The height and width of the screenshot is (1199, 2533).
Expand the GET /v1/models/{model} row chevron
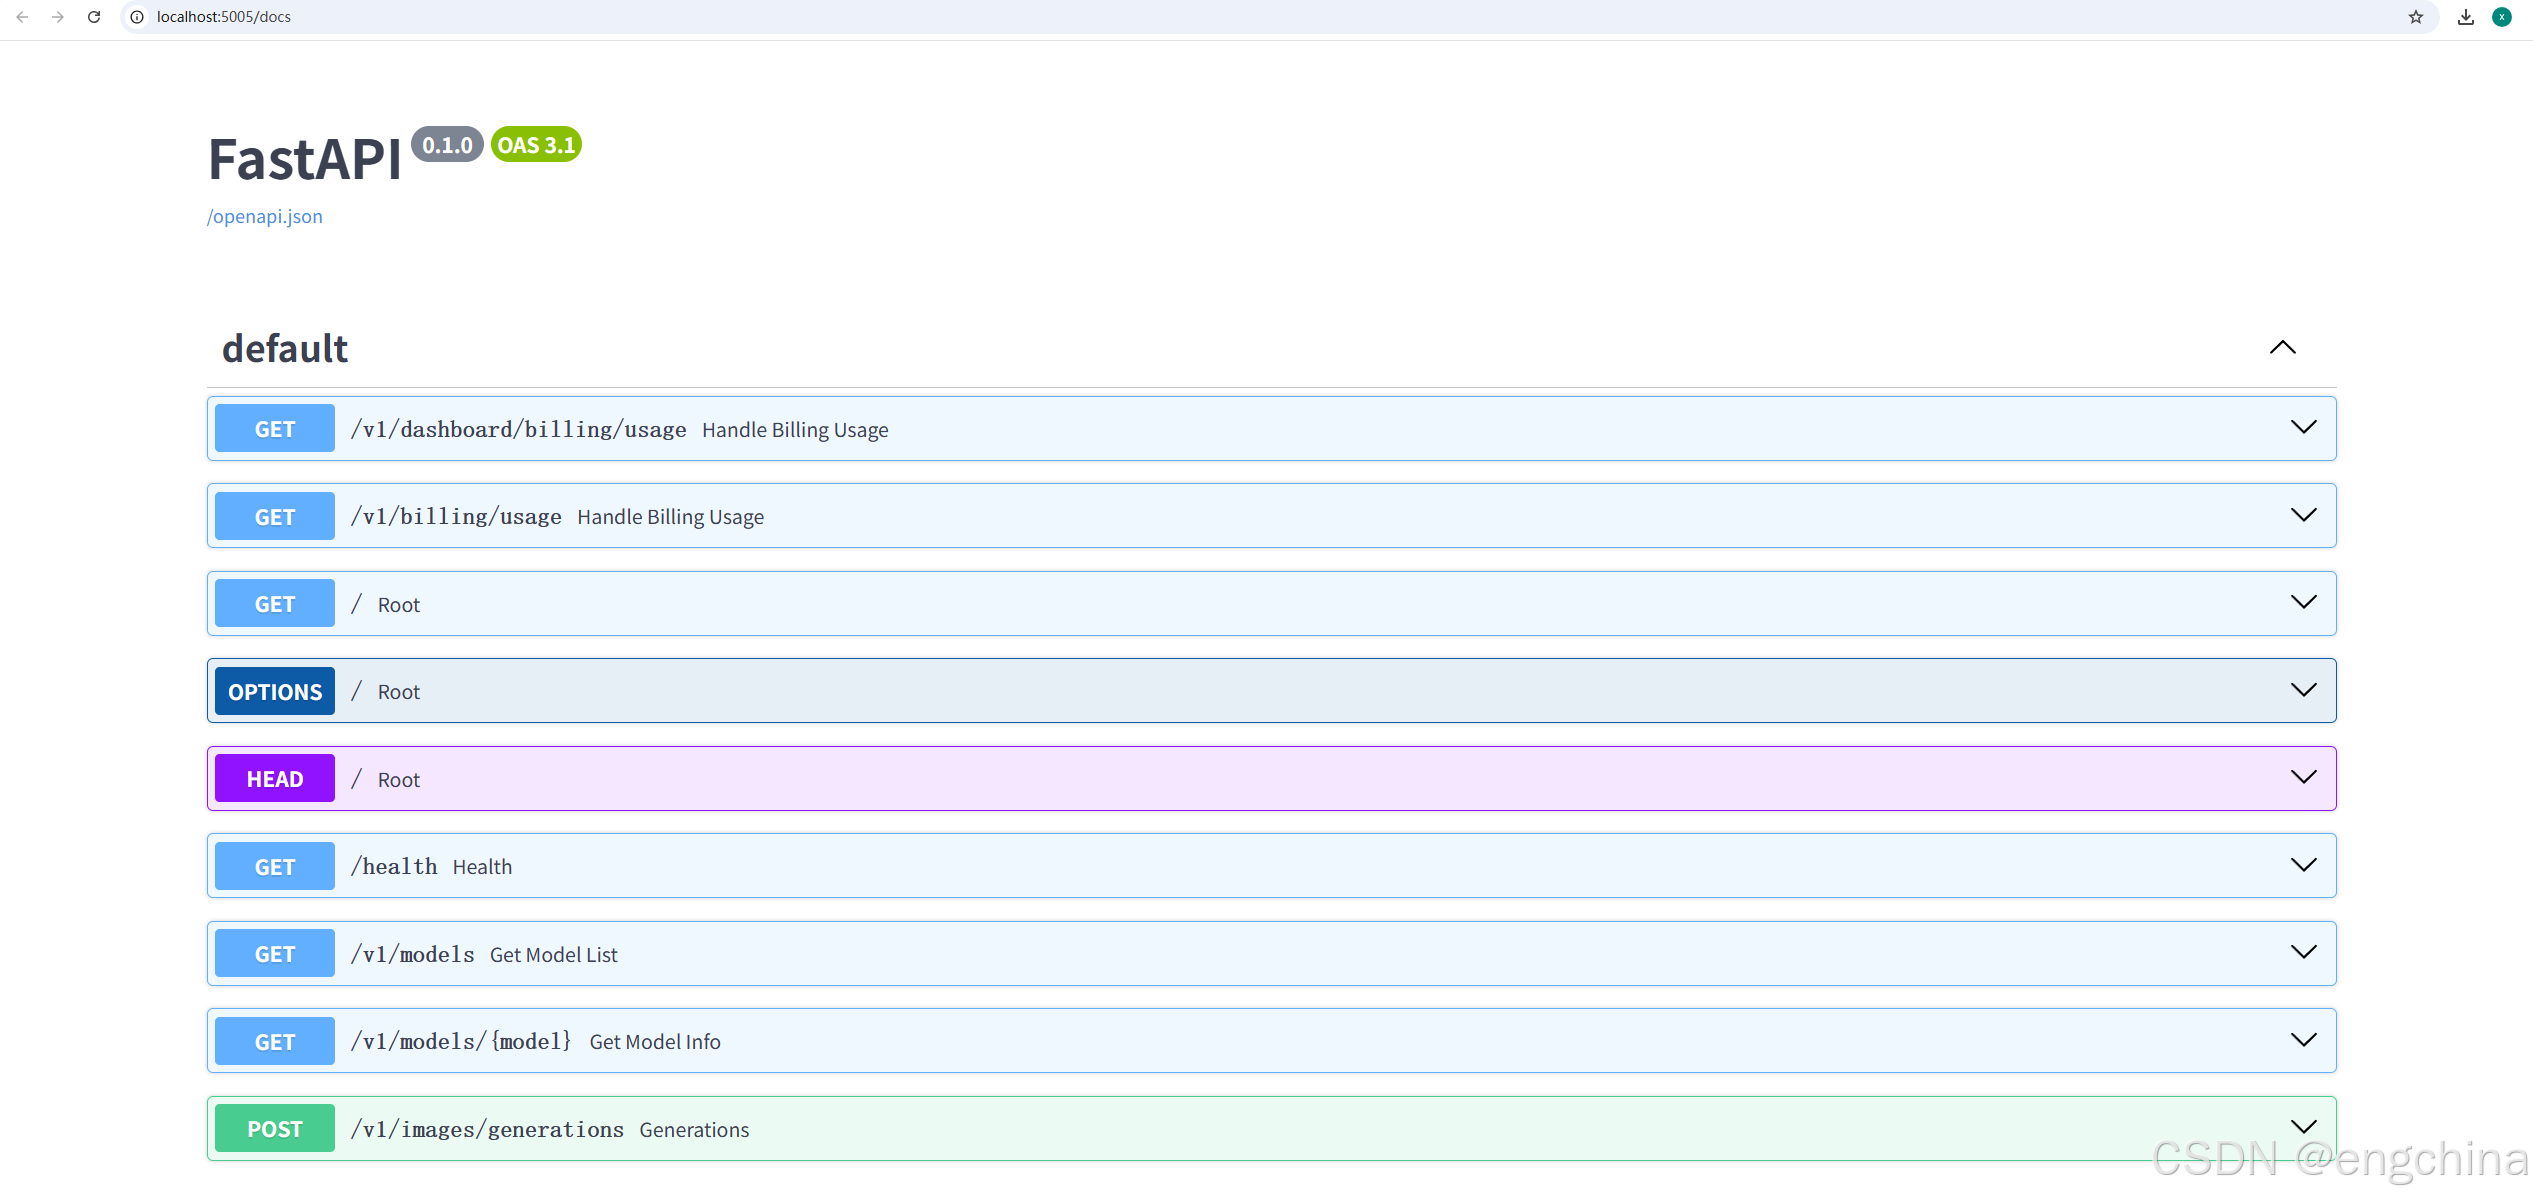[x=2304, y=1041]
